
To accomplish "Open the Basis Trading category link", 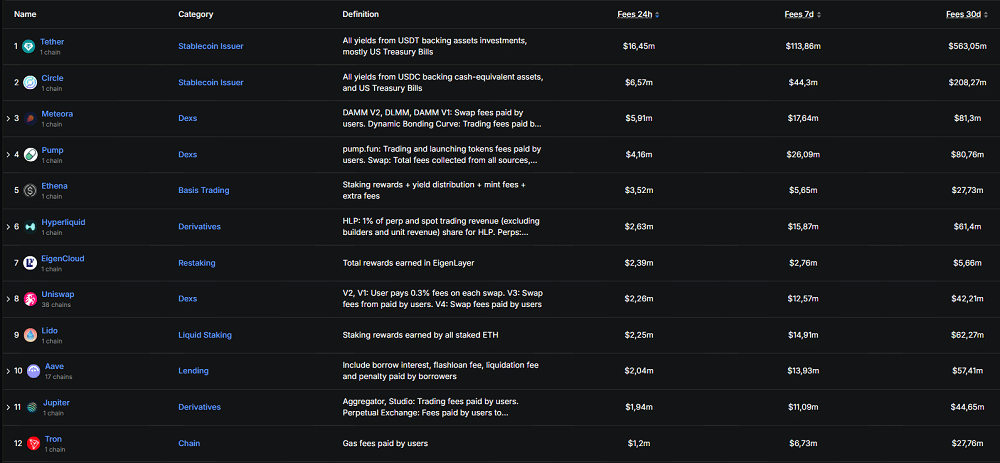I will (x=203, y=190).
